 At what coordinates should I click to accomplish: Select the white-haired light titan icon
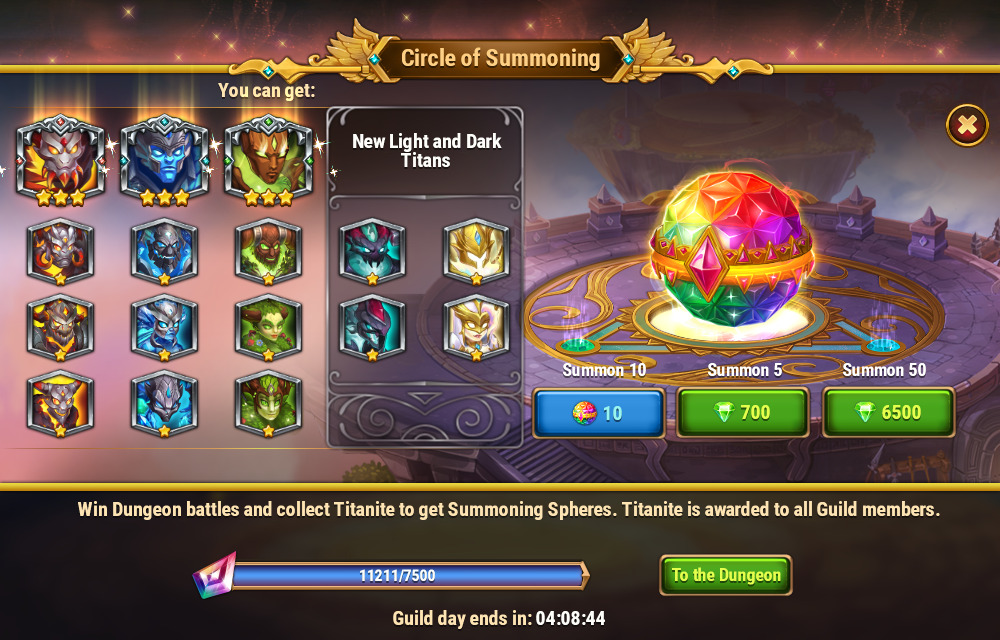coord(476,328)
